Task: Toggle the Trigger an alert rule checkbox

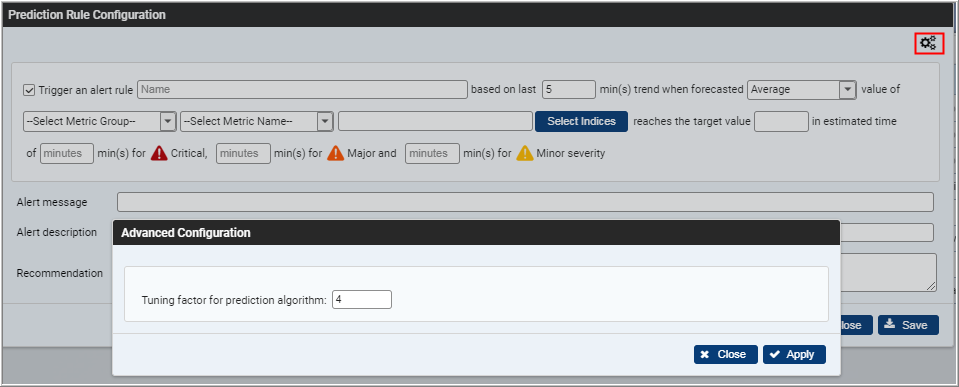Action: click(29, 90)
